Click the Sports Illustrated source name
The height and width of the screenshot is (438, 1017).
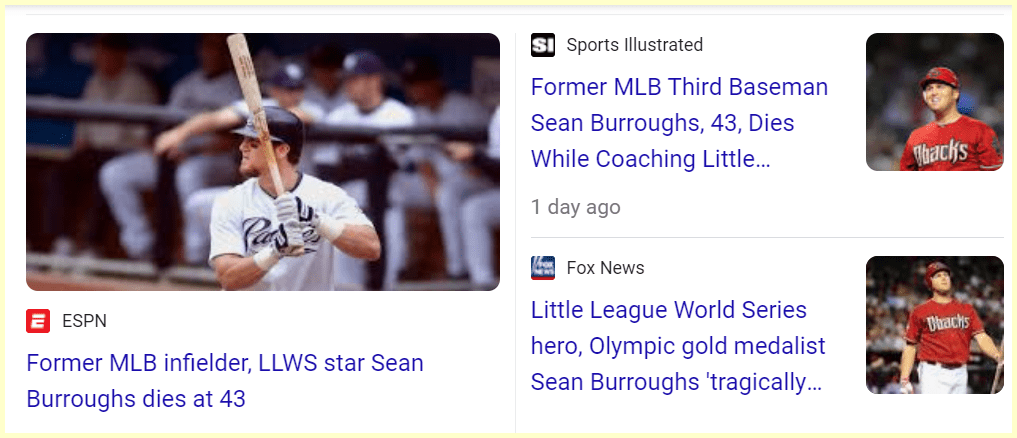pyautogui.click(x=634, y=45)
